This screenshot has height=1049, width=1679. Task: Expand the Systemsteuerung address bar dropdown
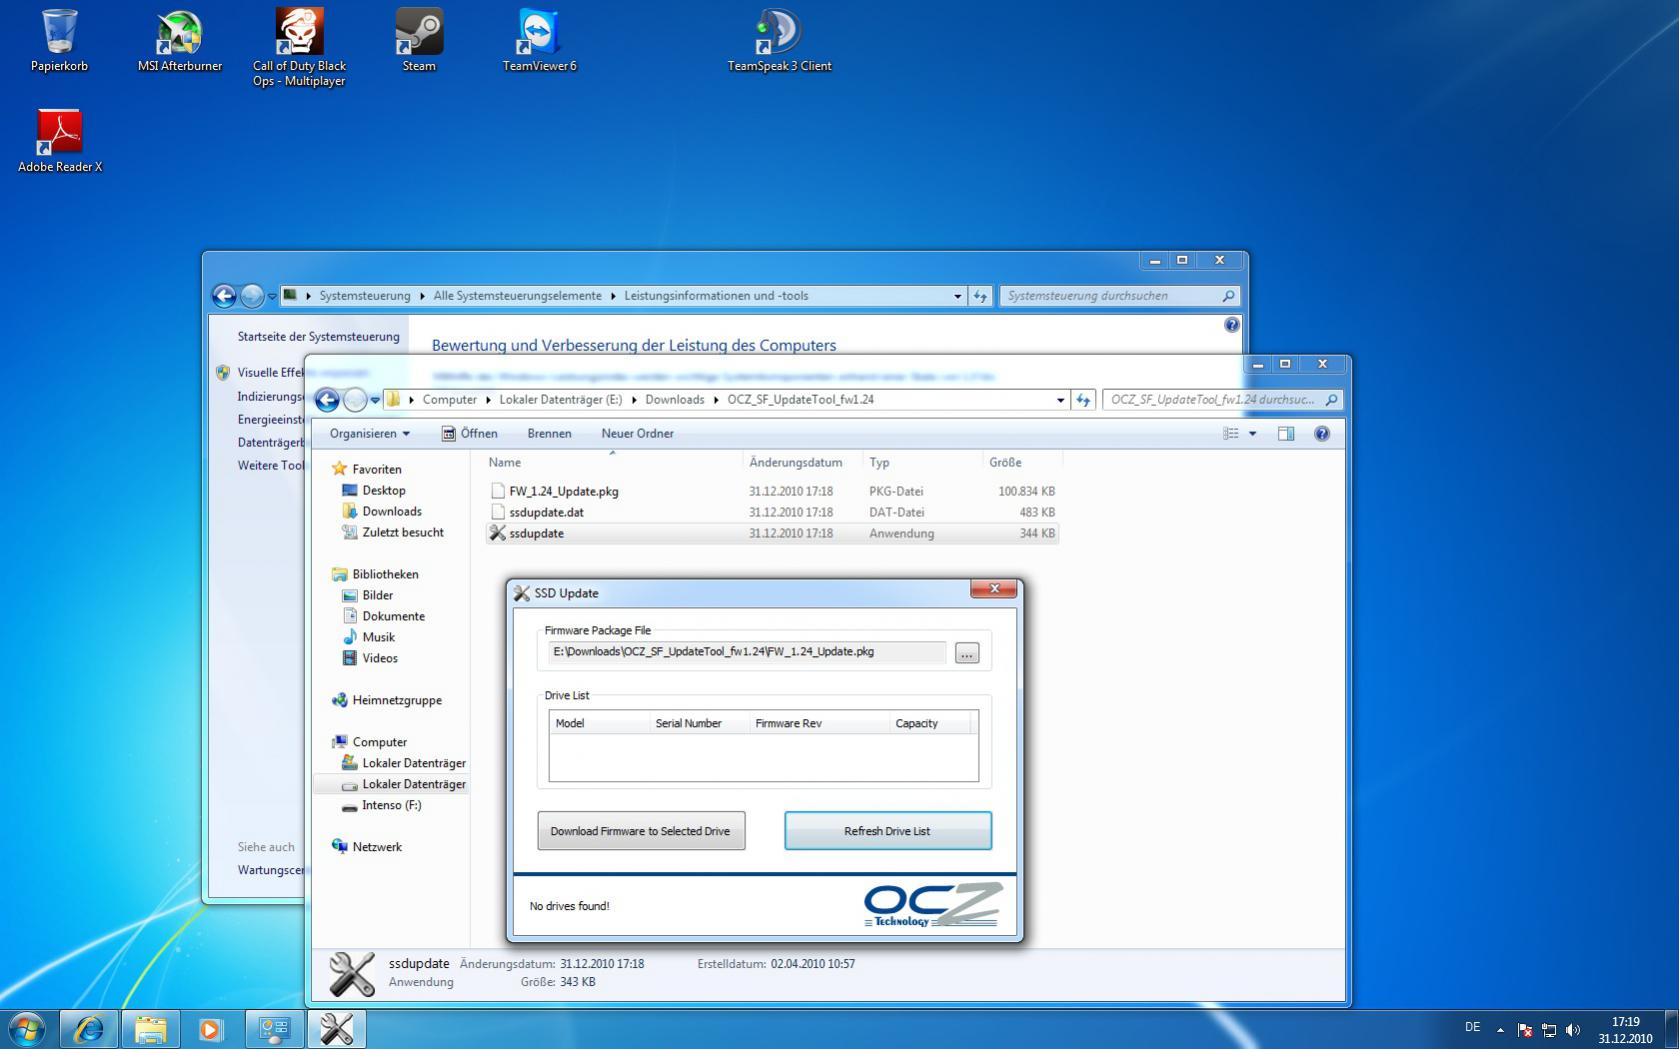958,296
